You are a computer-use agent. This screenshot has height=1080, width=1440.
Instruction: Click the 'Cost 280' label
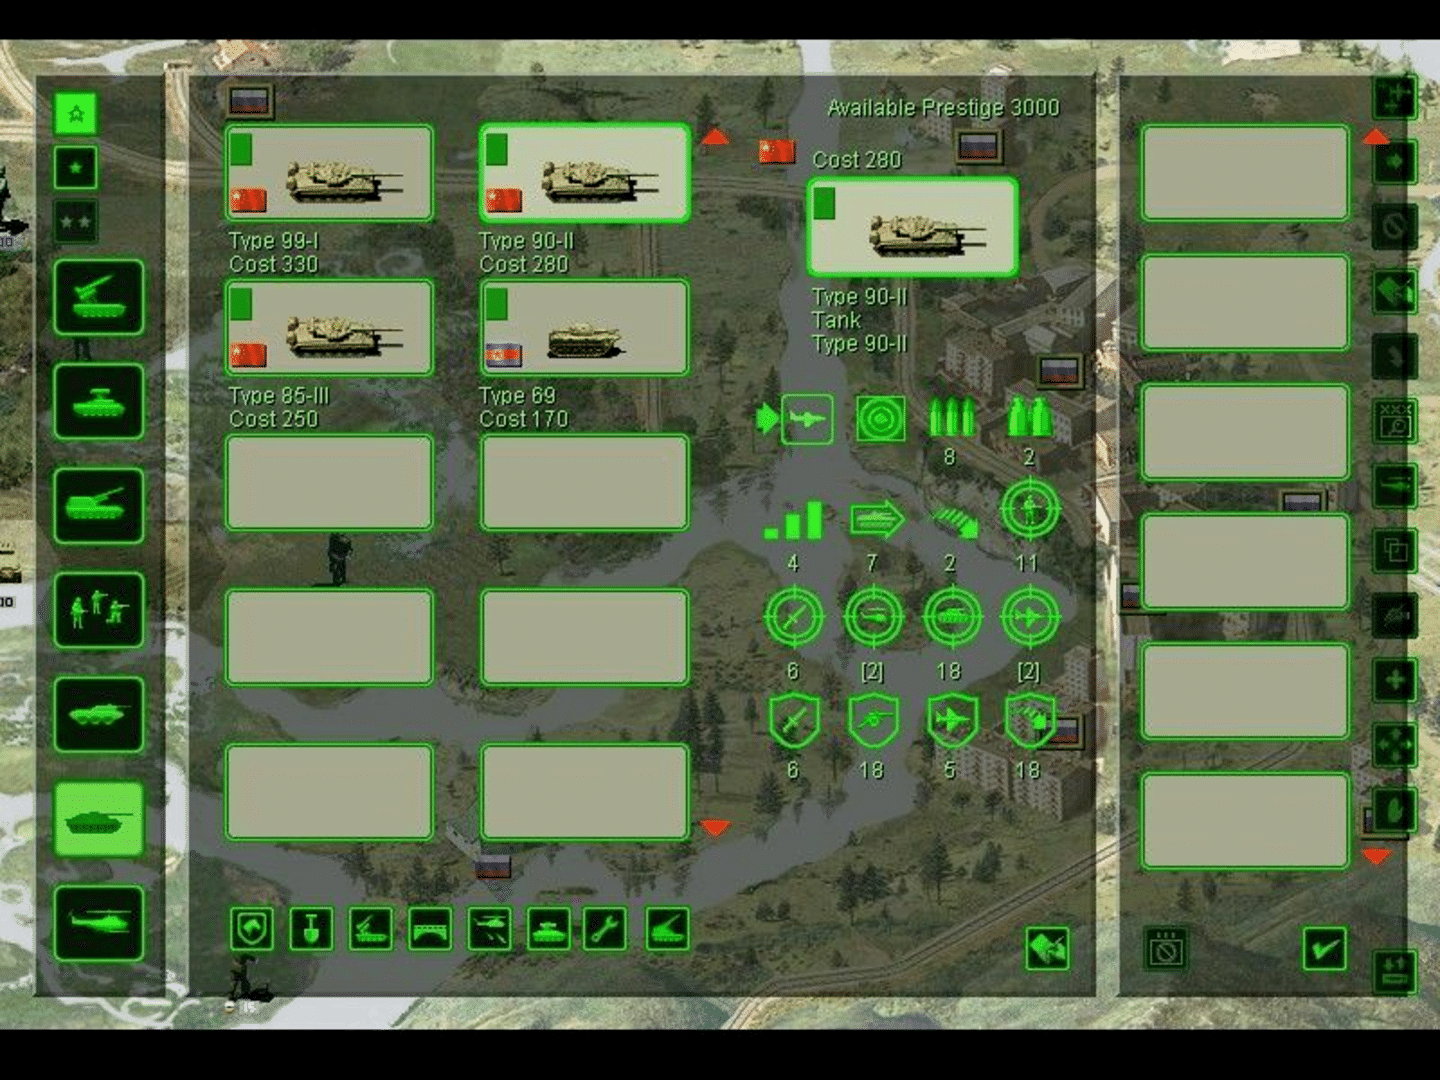(857, 159)
